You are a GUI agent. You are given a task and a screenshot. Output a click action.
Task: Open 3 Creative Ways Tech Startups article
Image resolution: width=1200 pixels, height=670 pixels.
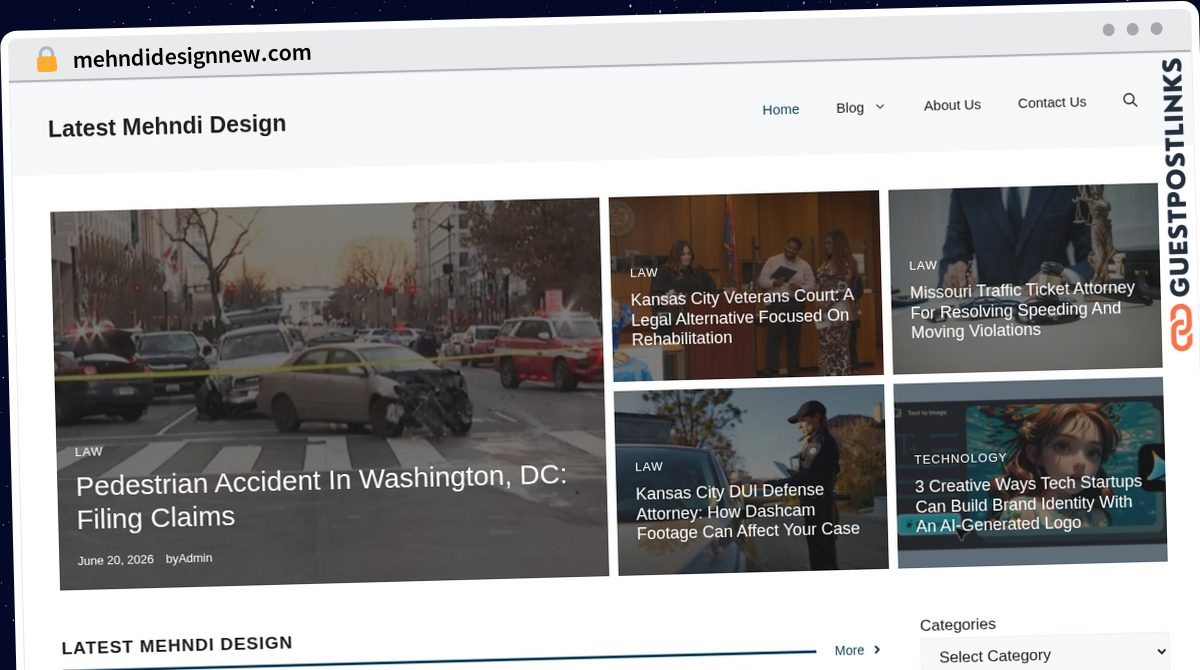click(1028, 504)
